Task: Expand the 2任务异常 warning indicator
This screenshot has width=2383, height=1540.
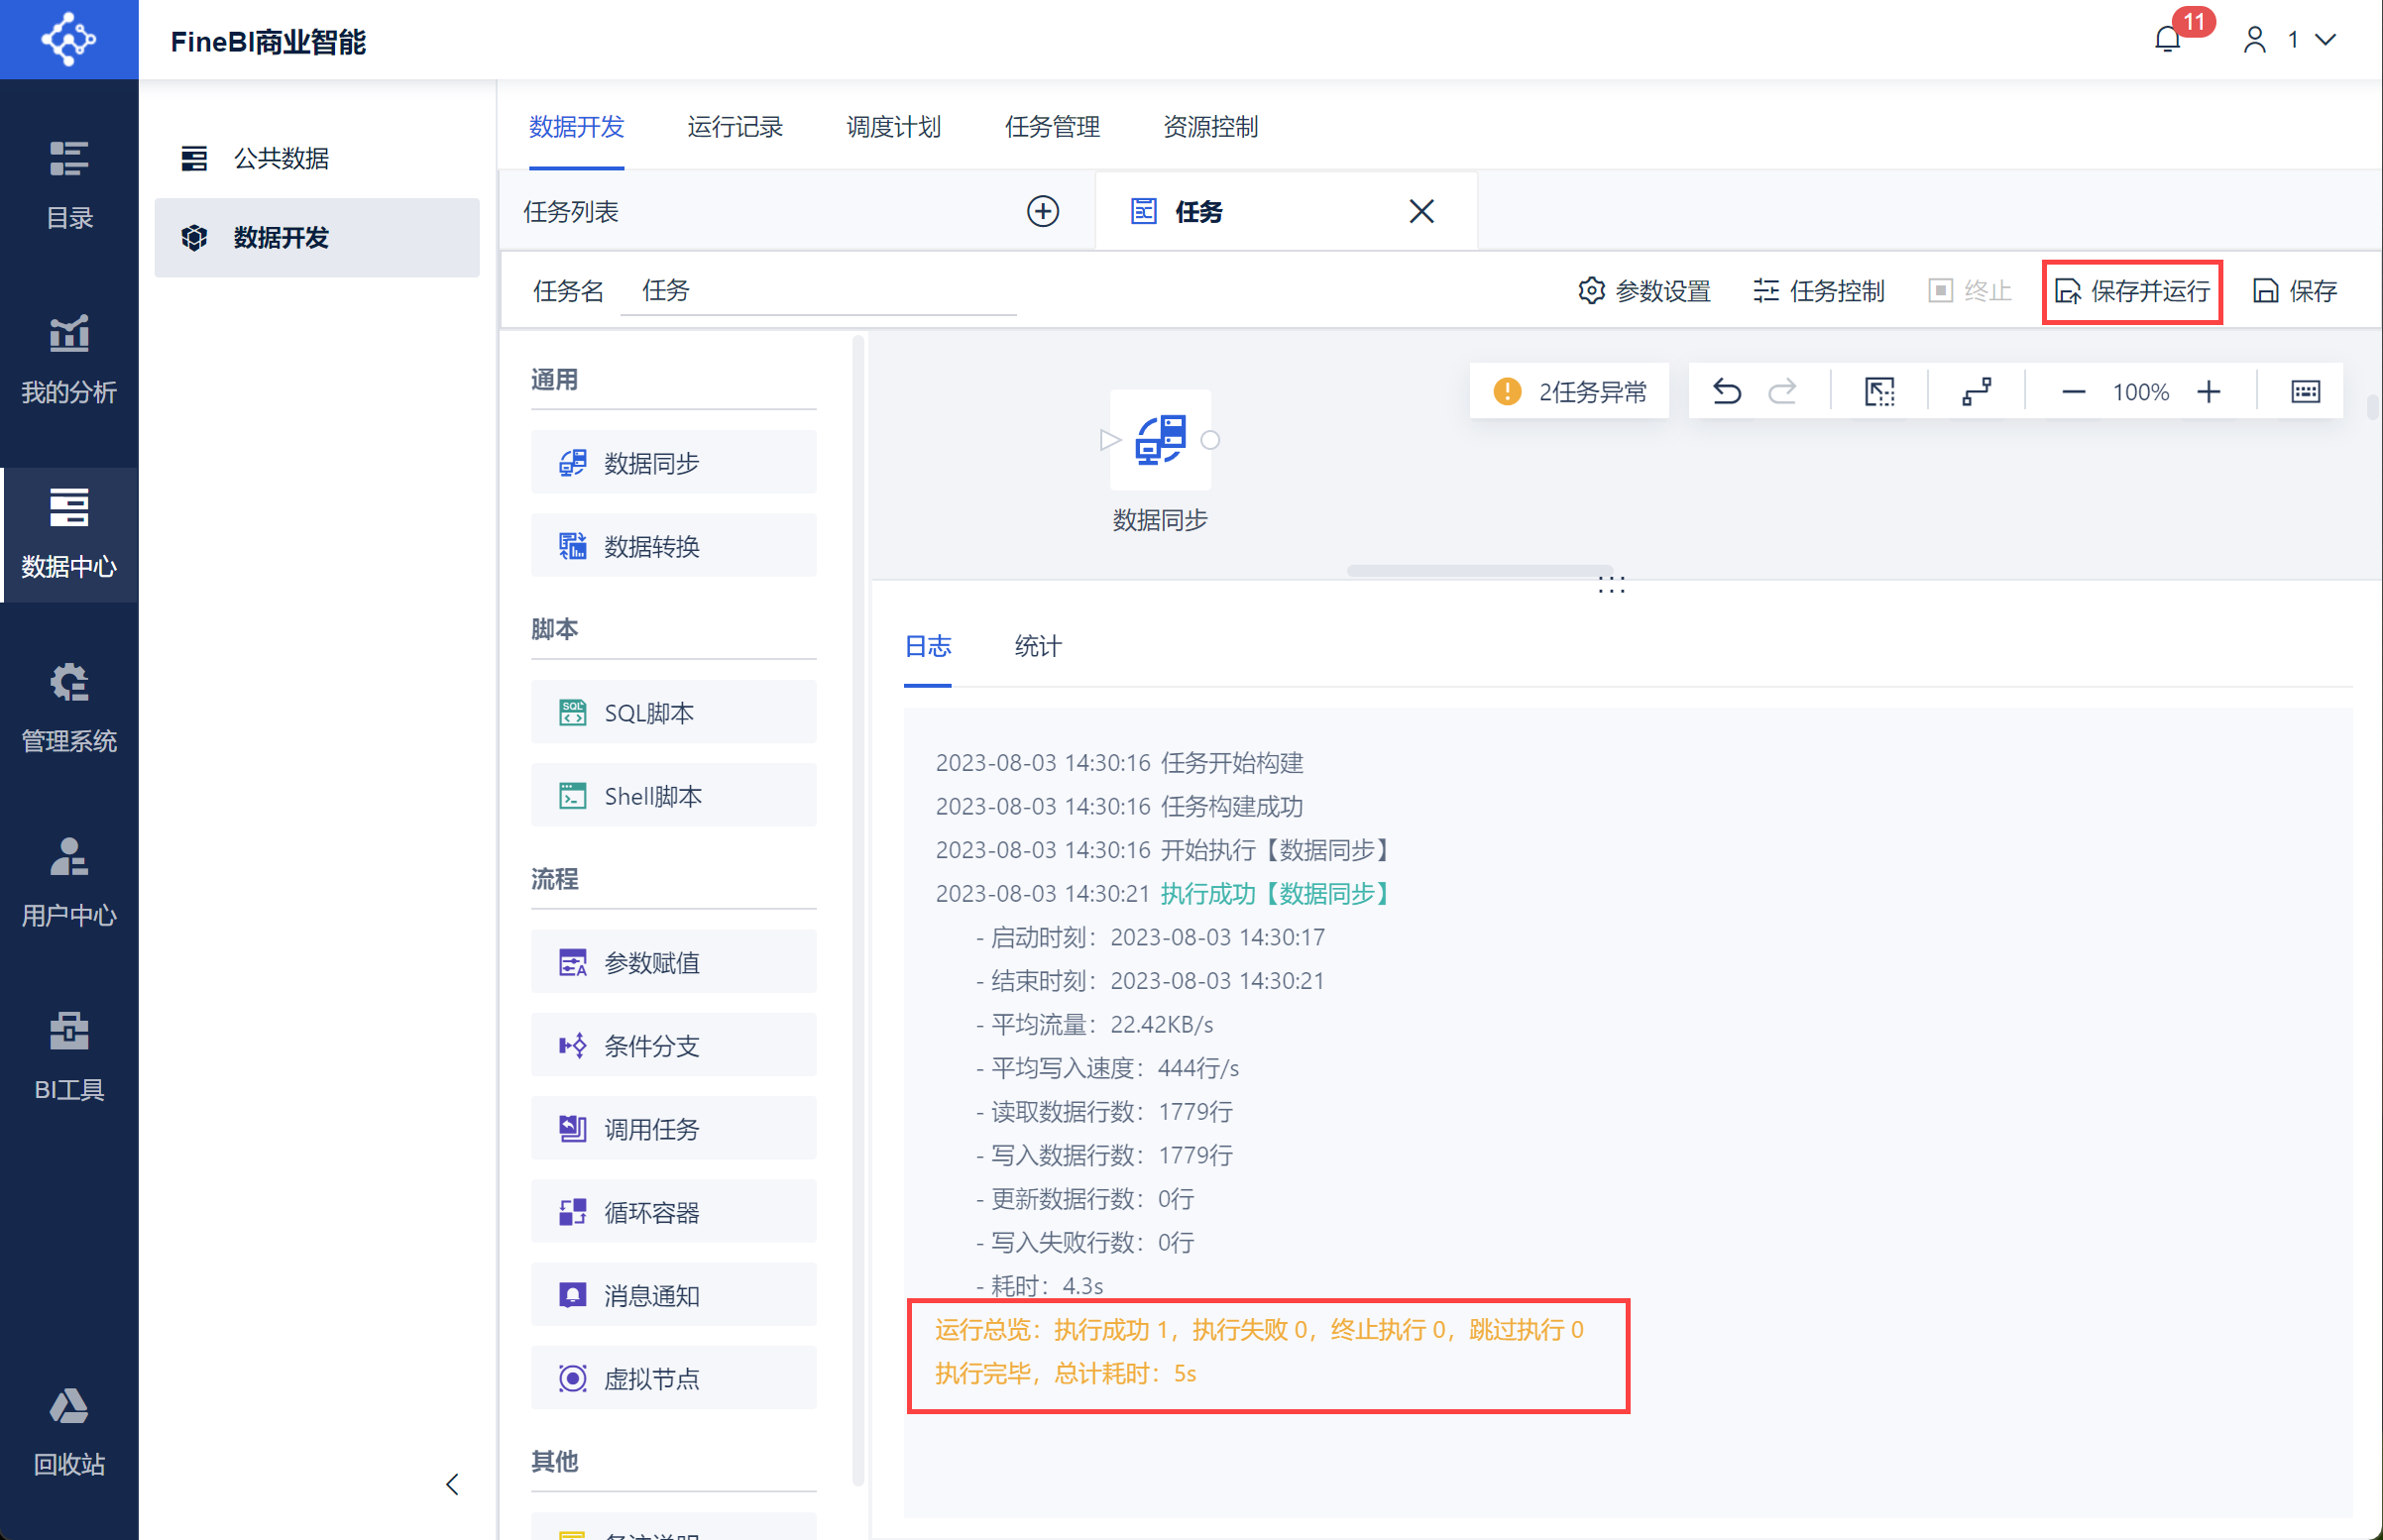Action: pos(1570,391)
